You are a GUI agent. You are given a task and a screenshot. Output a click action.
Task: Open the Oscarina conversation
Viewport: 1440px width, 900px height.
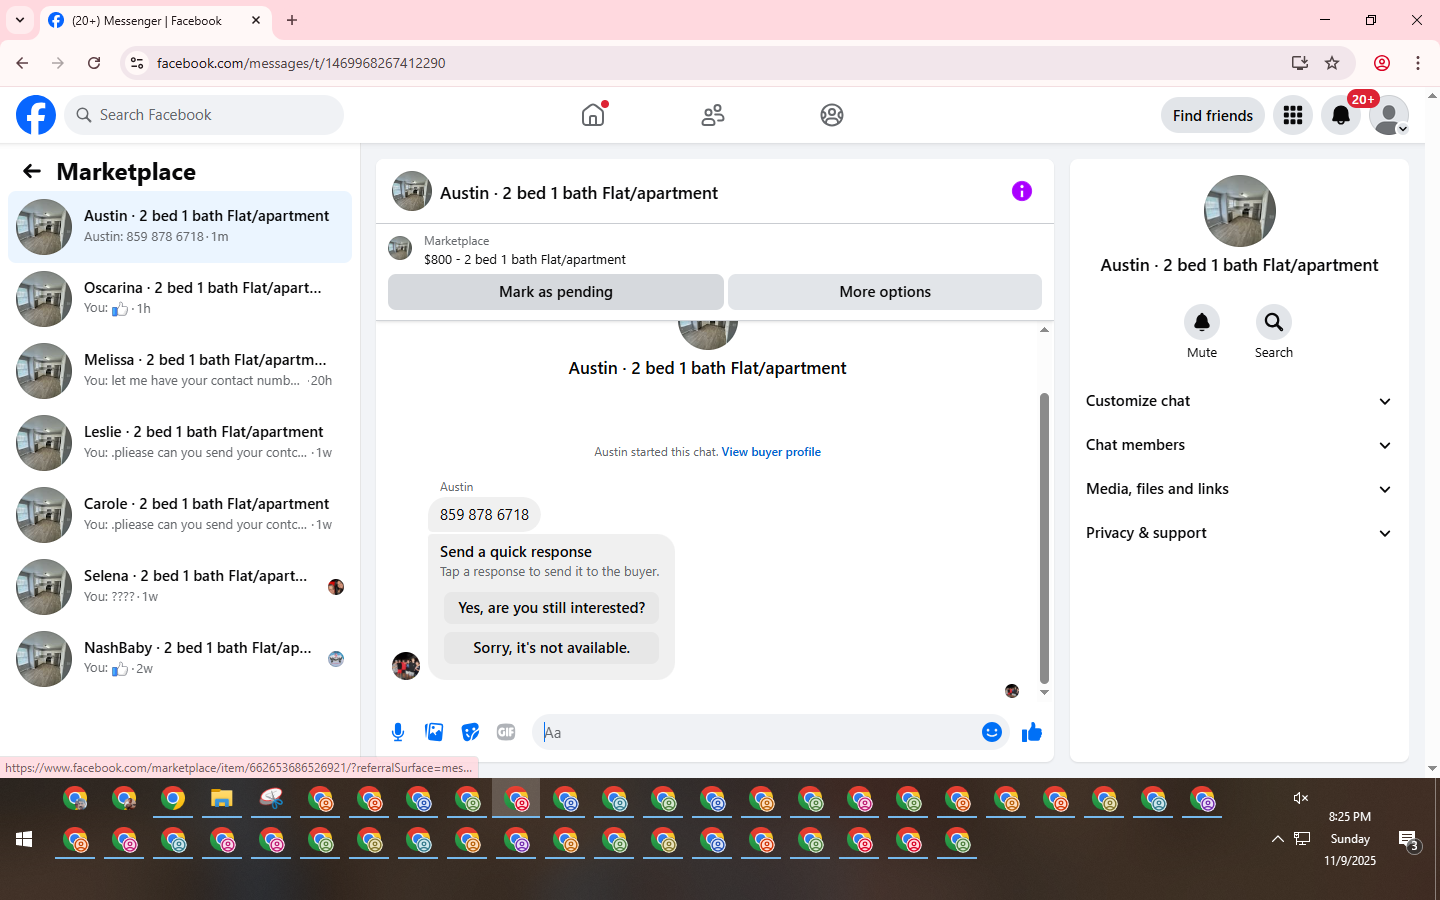pos(180,299)
